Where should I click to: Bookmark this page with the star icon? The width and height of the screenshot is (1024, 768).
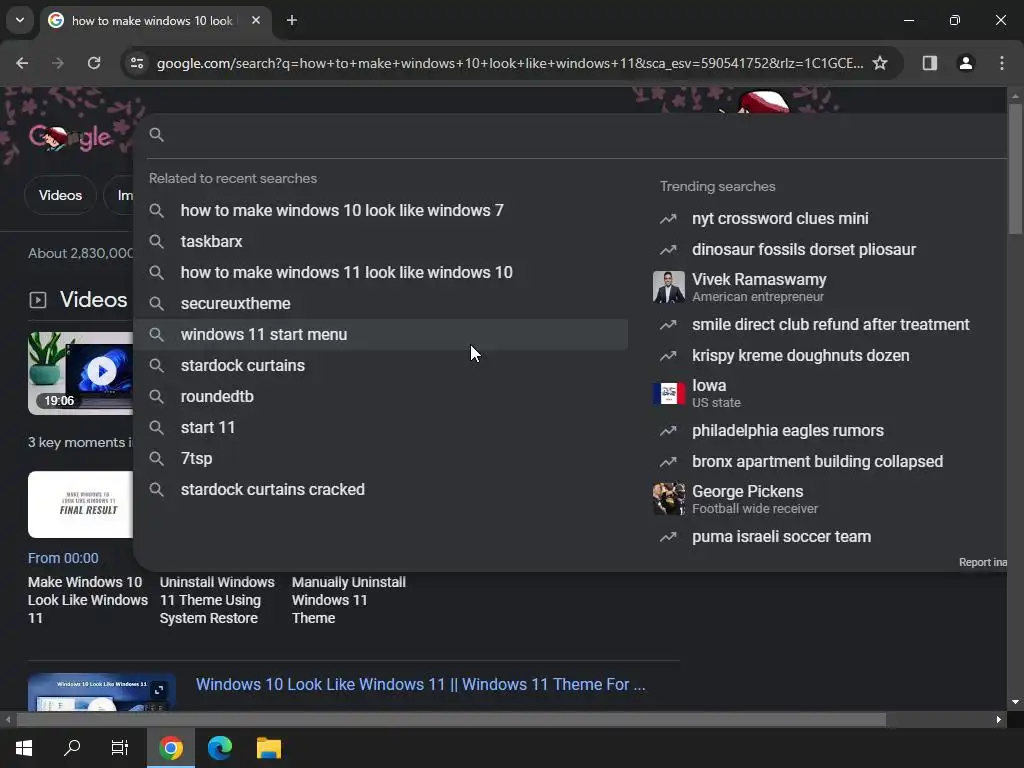coord(880,63)
